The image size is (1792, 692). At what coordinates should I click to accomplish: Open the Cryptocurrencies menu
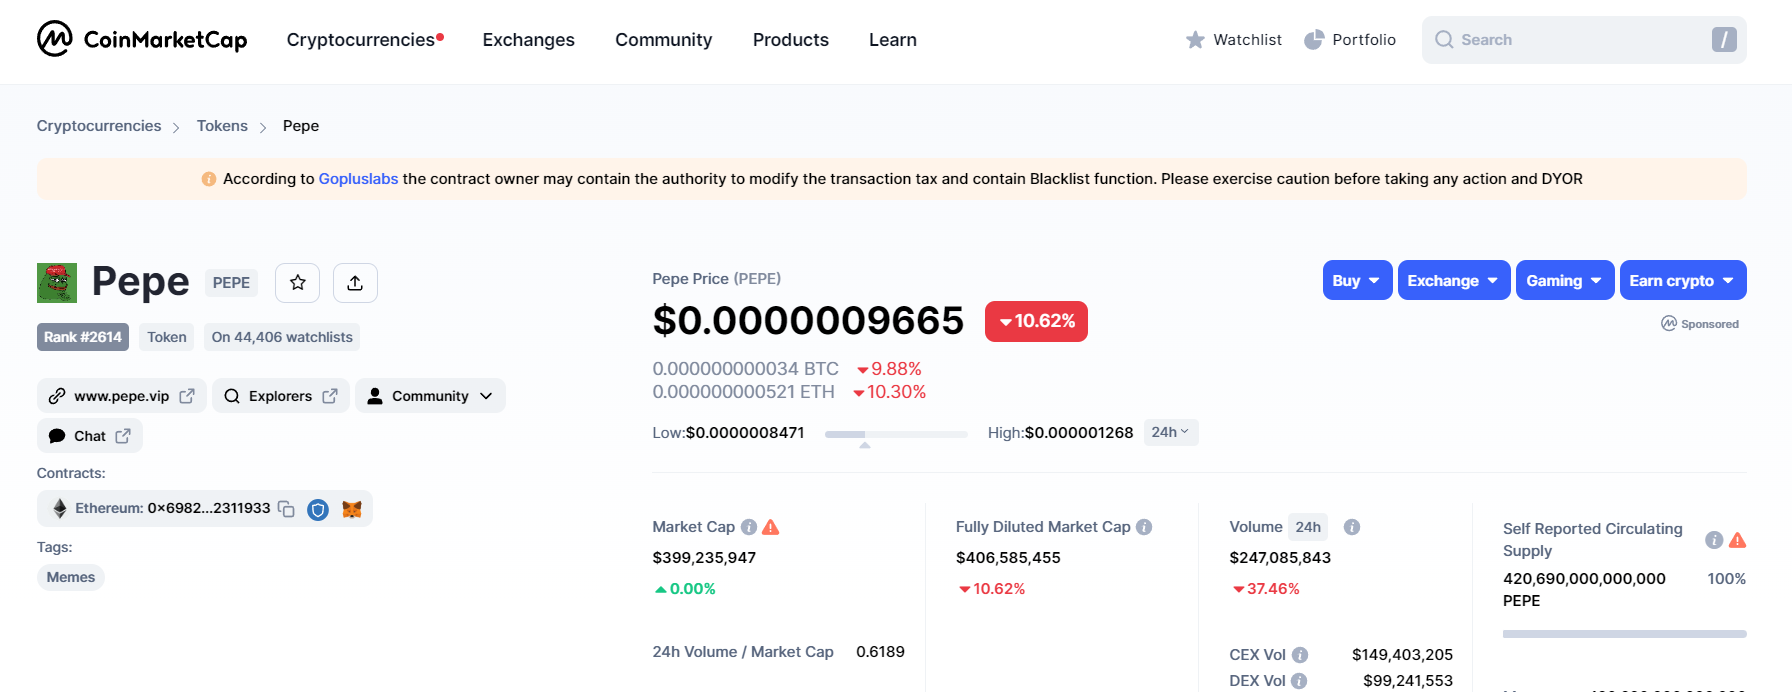click(361, 40)
